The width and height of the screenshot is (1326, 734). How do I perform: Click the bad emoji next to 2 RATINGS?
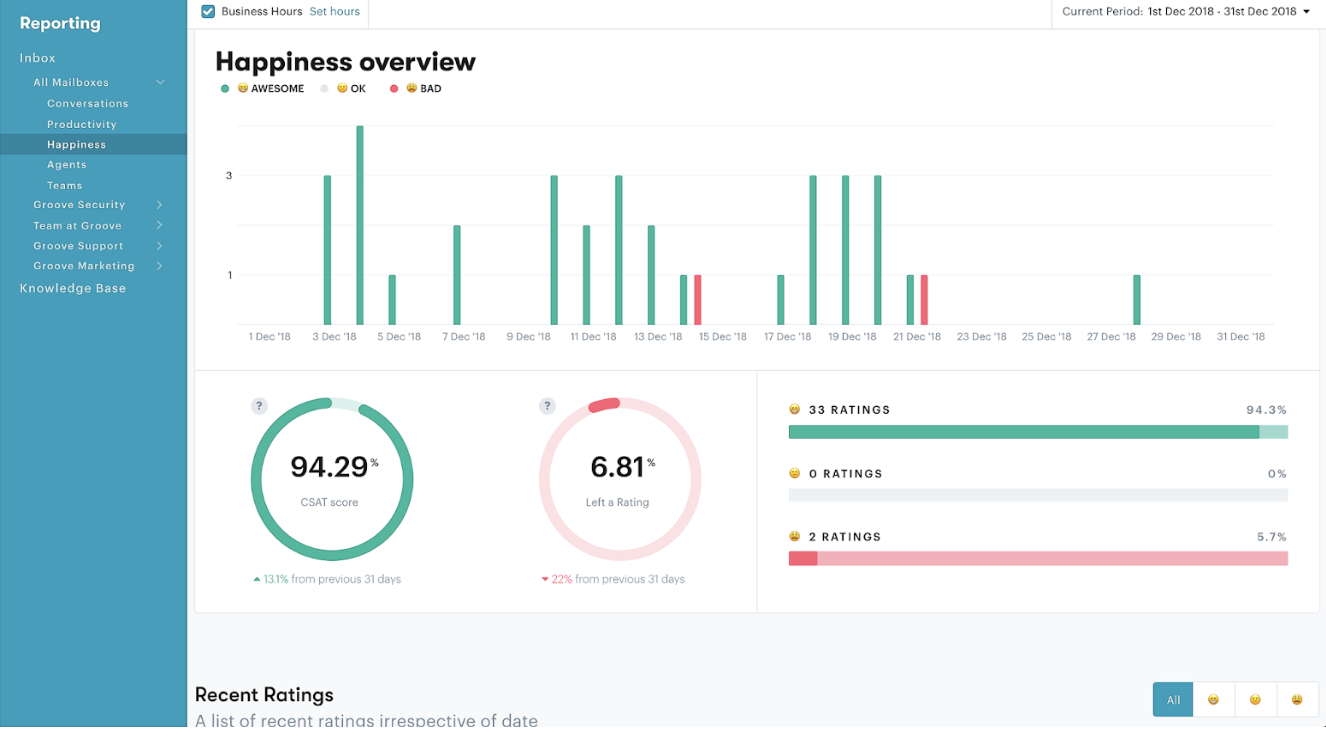pyautogui.click(x=795, y=536)
